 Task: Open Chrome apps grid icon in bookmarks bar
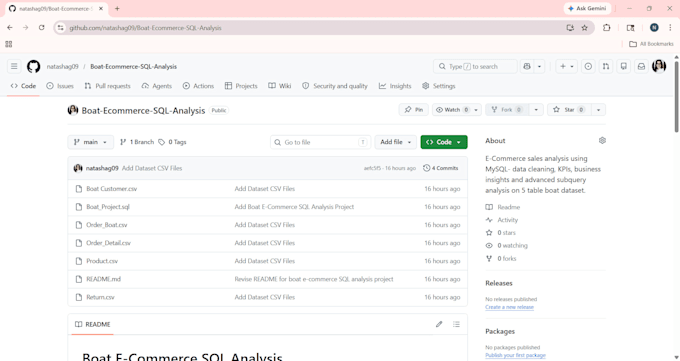[9, 44]
